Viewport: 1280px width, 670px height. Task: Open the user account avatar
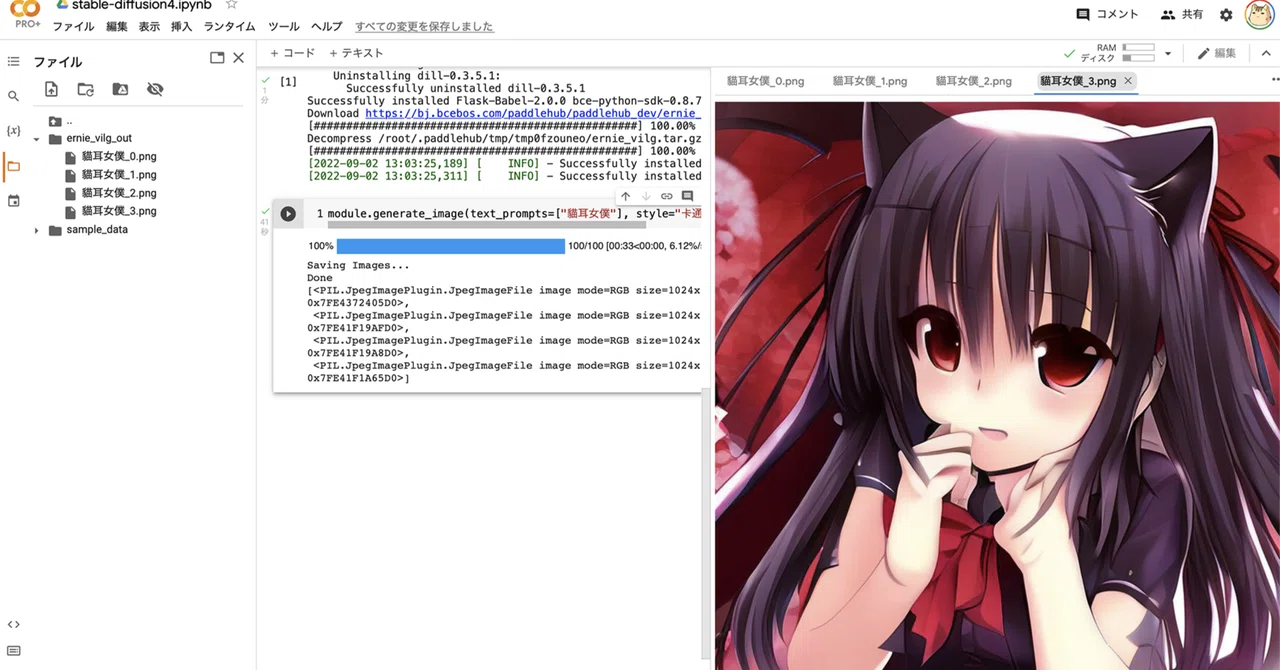point(1259,15)
